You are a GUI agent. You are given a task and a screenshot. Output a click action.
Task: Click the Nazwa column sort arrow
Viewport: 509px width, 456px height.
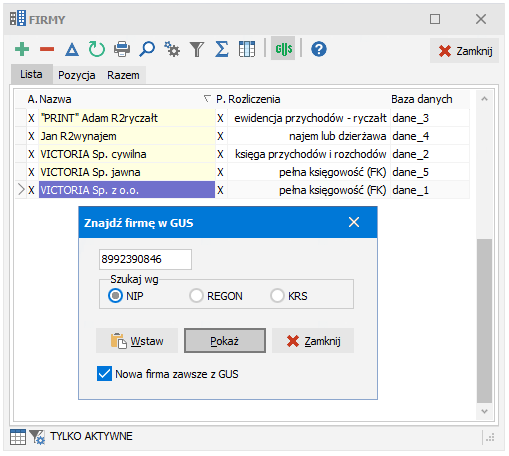[207, 99]
